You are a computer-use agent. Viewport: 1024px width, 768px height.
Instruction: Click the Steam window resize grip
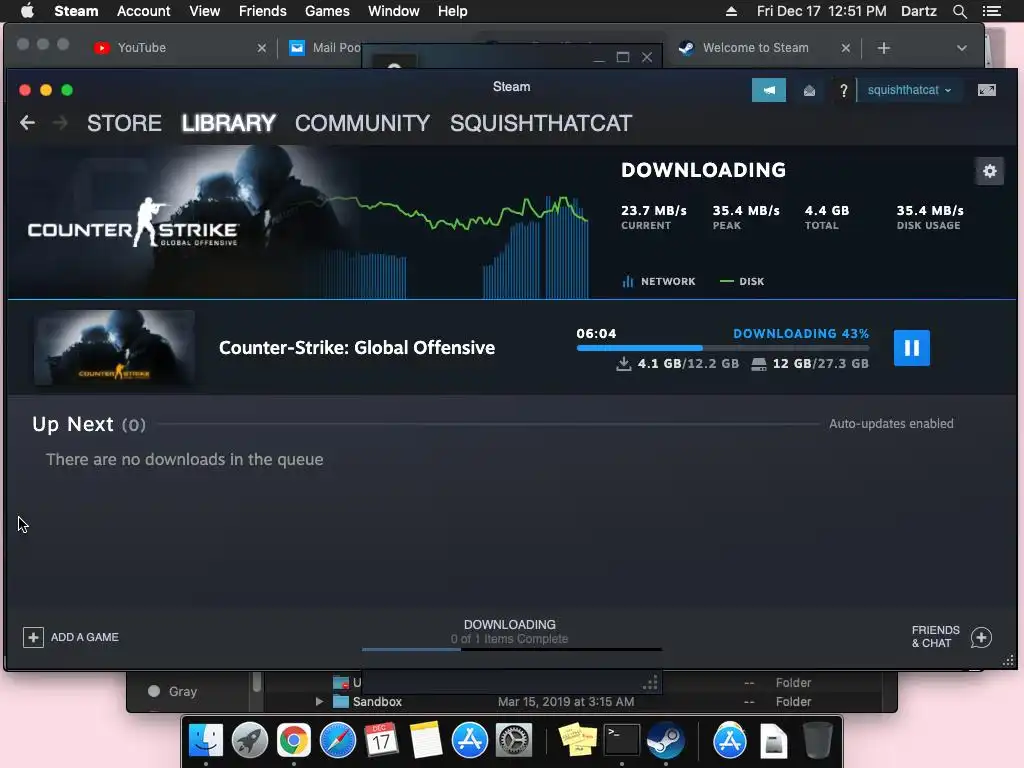click(1008, 661)
